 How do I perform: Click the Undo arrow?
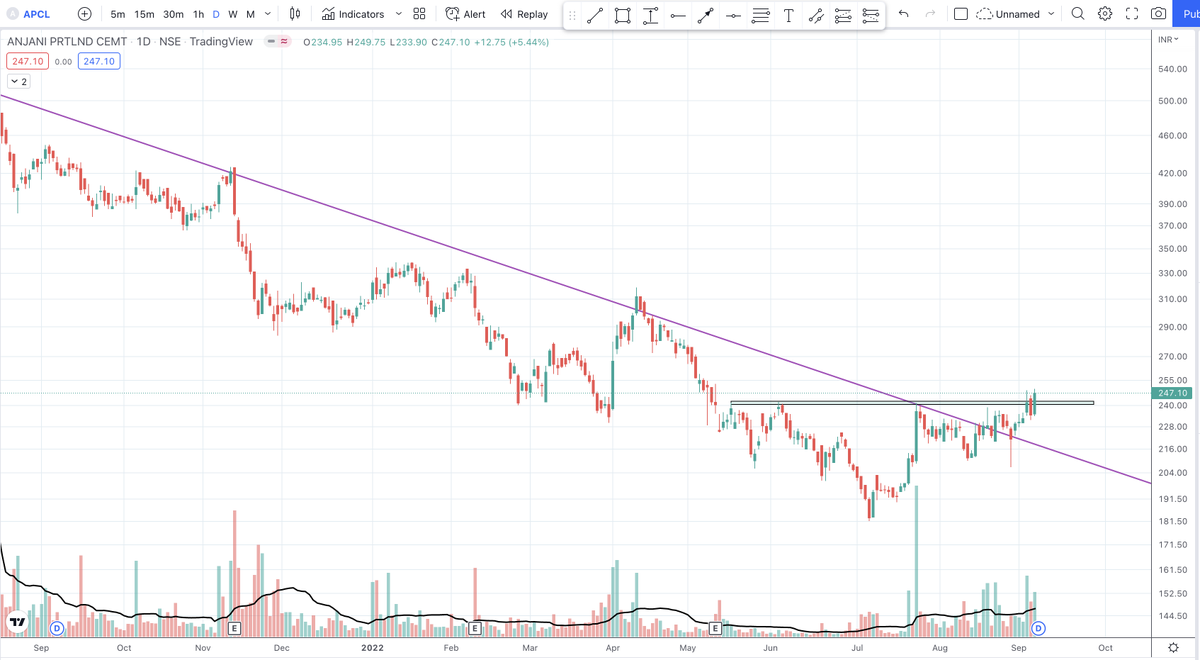(904, 14)
